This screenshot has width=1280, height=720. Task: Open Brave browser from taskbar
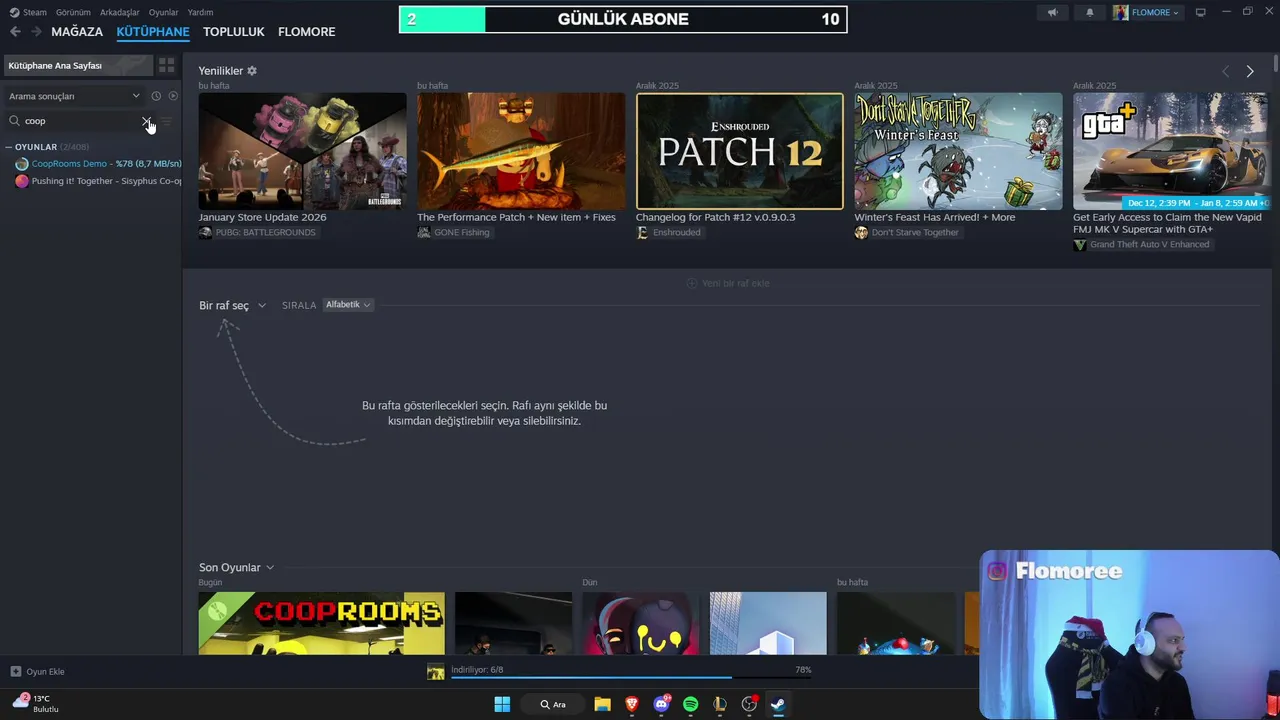coord(632,704)
